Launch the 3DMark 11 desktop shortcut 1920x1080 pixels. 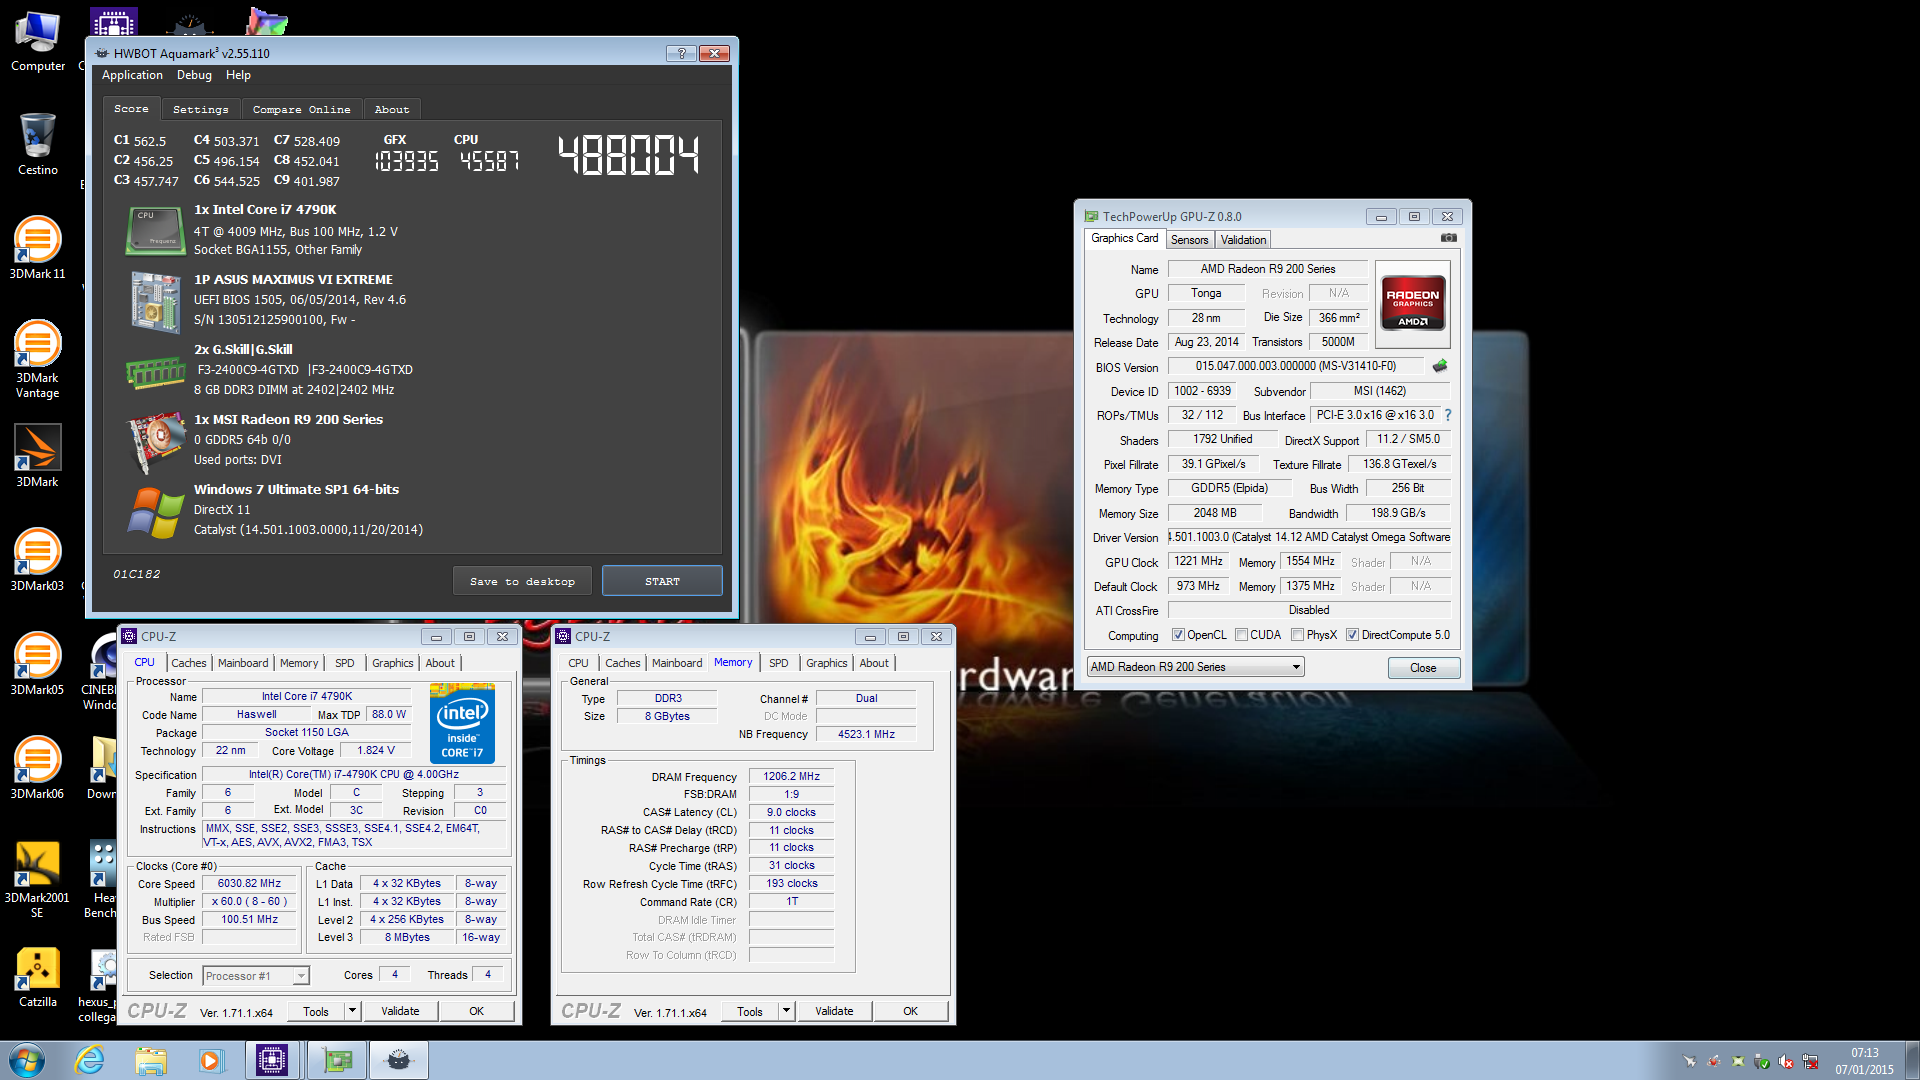tap(38, 248)
